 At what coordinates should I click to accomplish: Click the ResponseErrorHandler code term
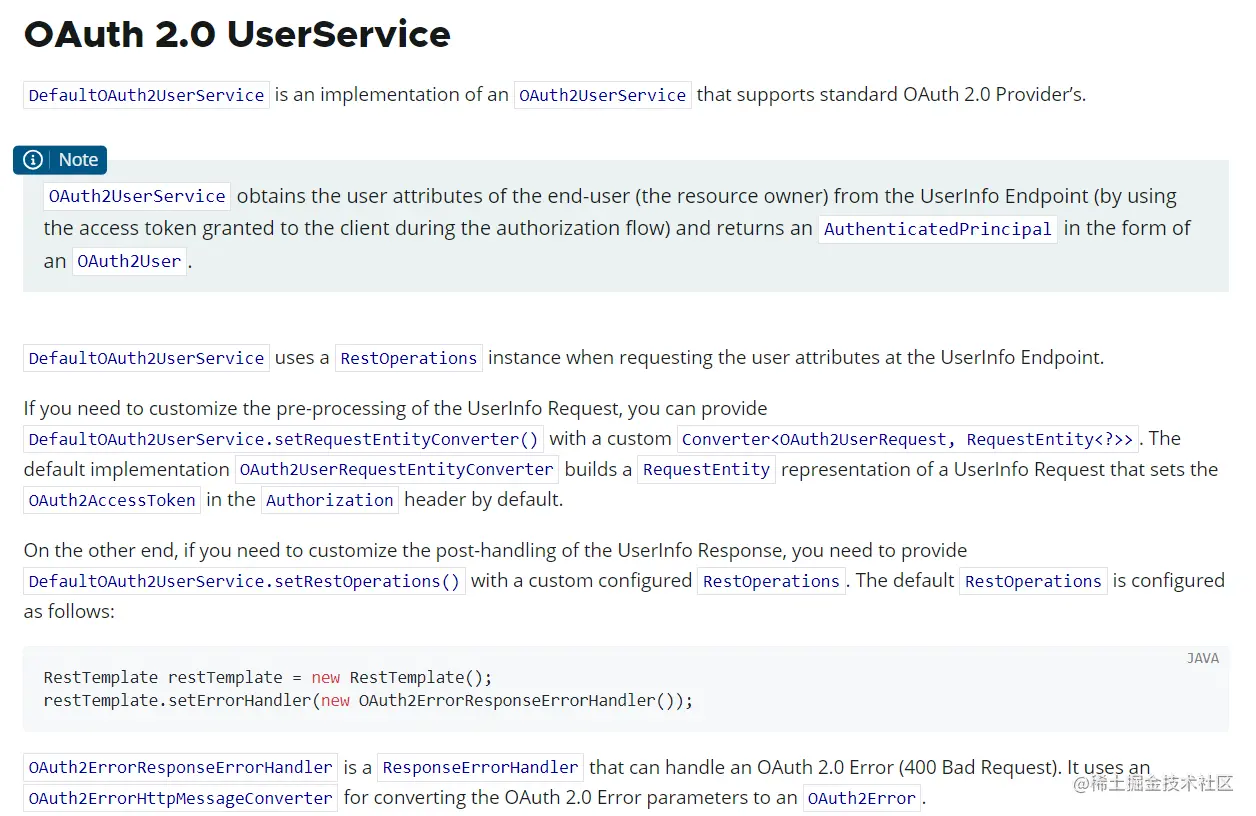480,768
